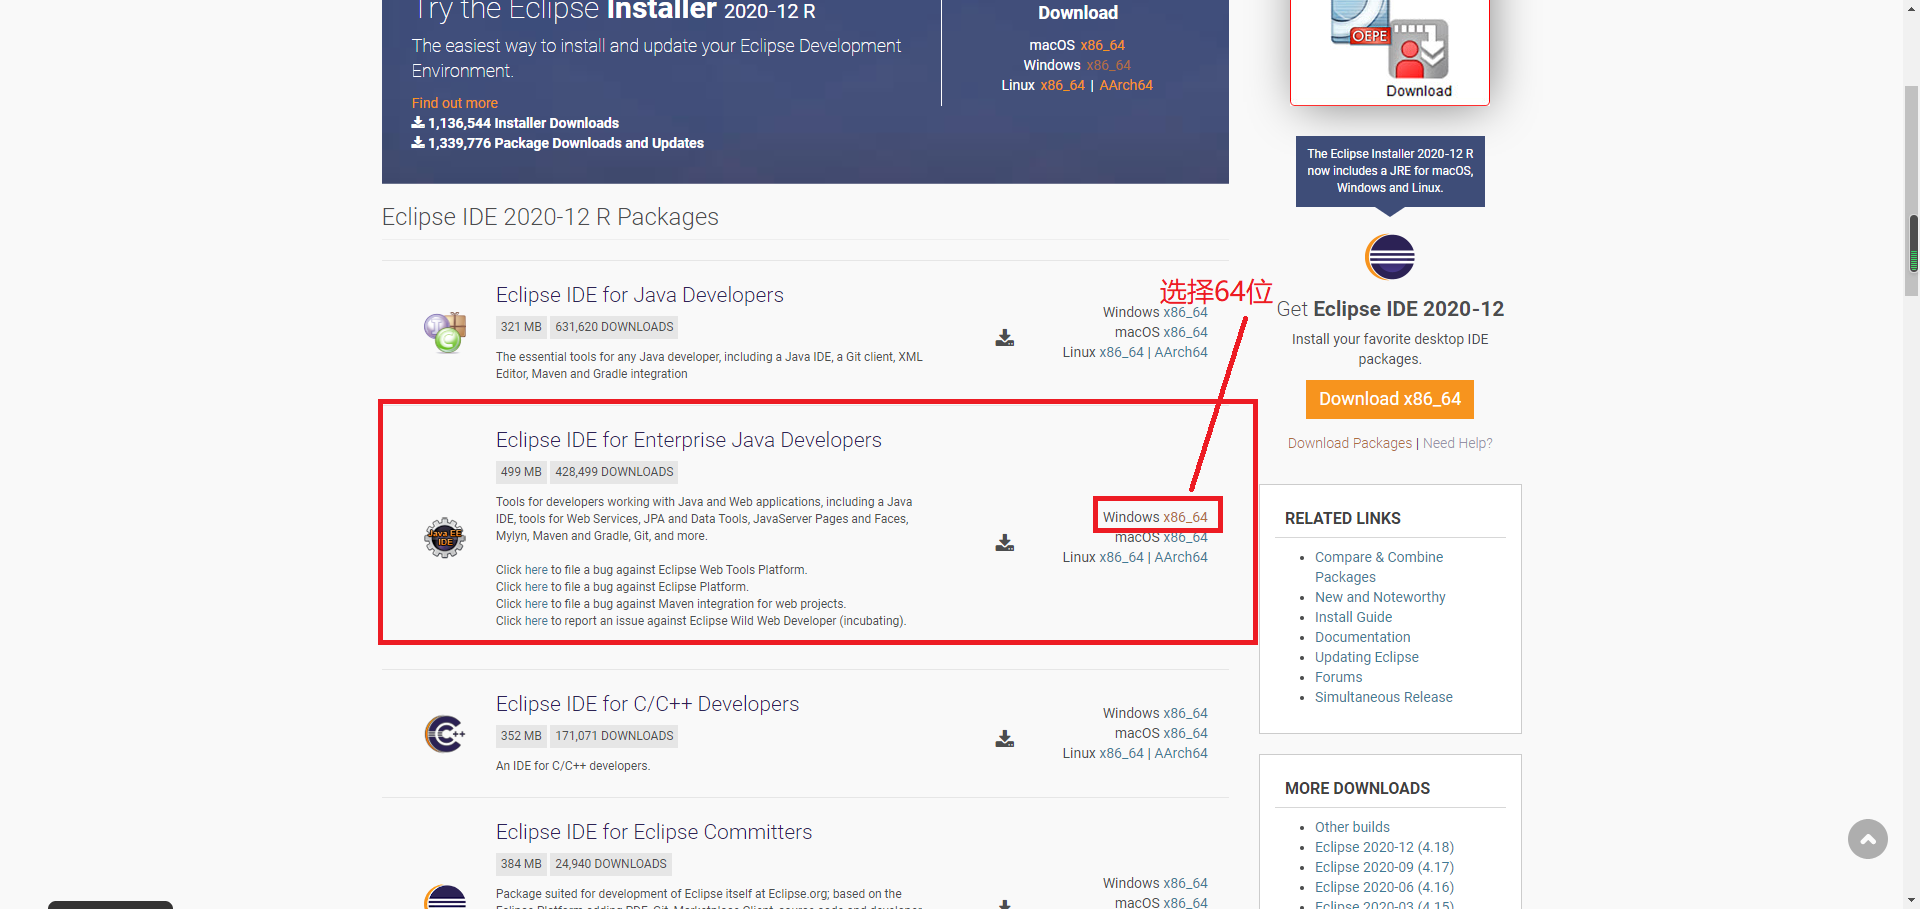Click the download icon for Eclipse IDE for Java Developers
Screen dimensions: 1920x909
tap(1004, 338)
